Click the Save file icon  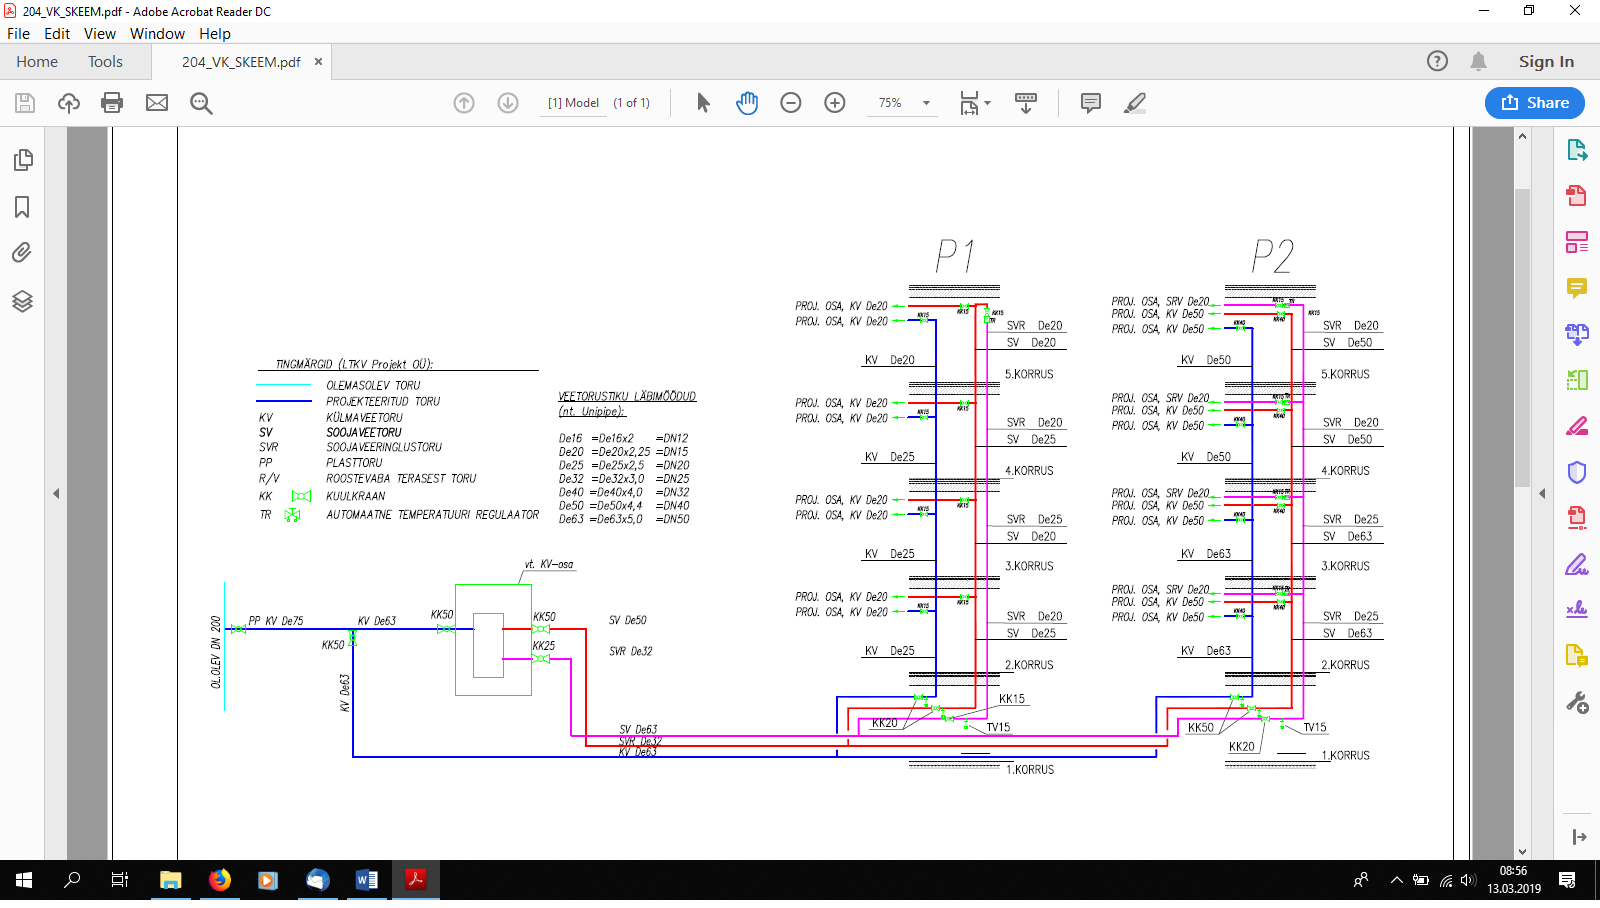25,103
